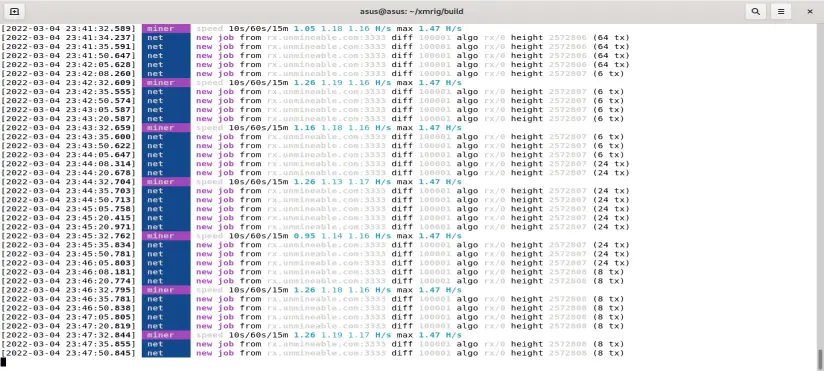Click the terminal cursor block

(3, 362)
